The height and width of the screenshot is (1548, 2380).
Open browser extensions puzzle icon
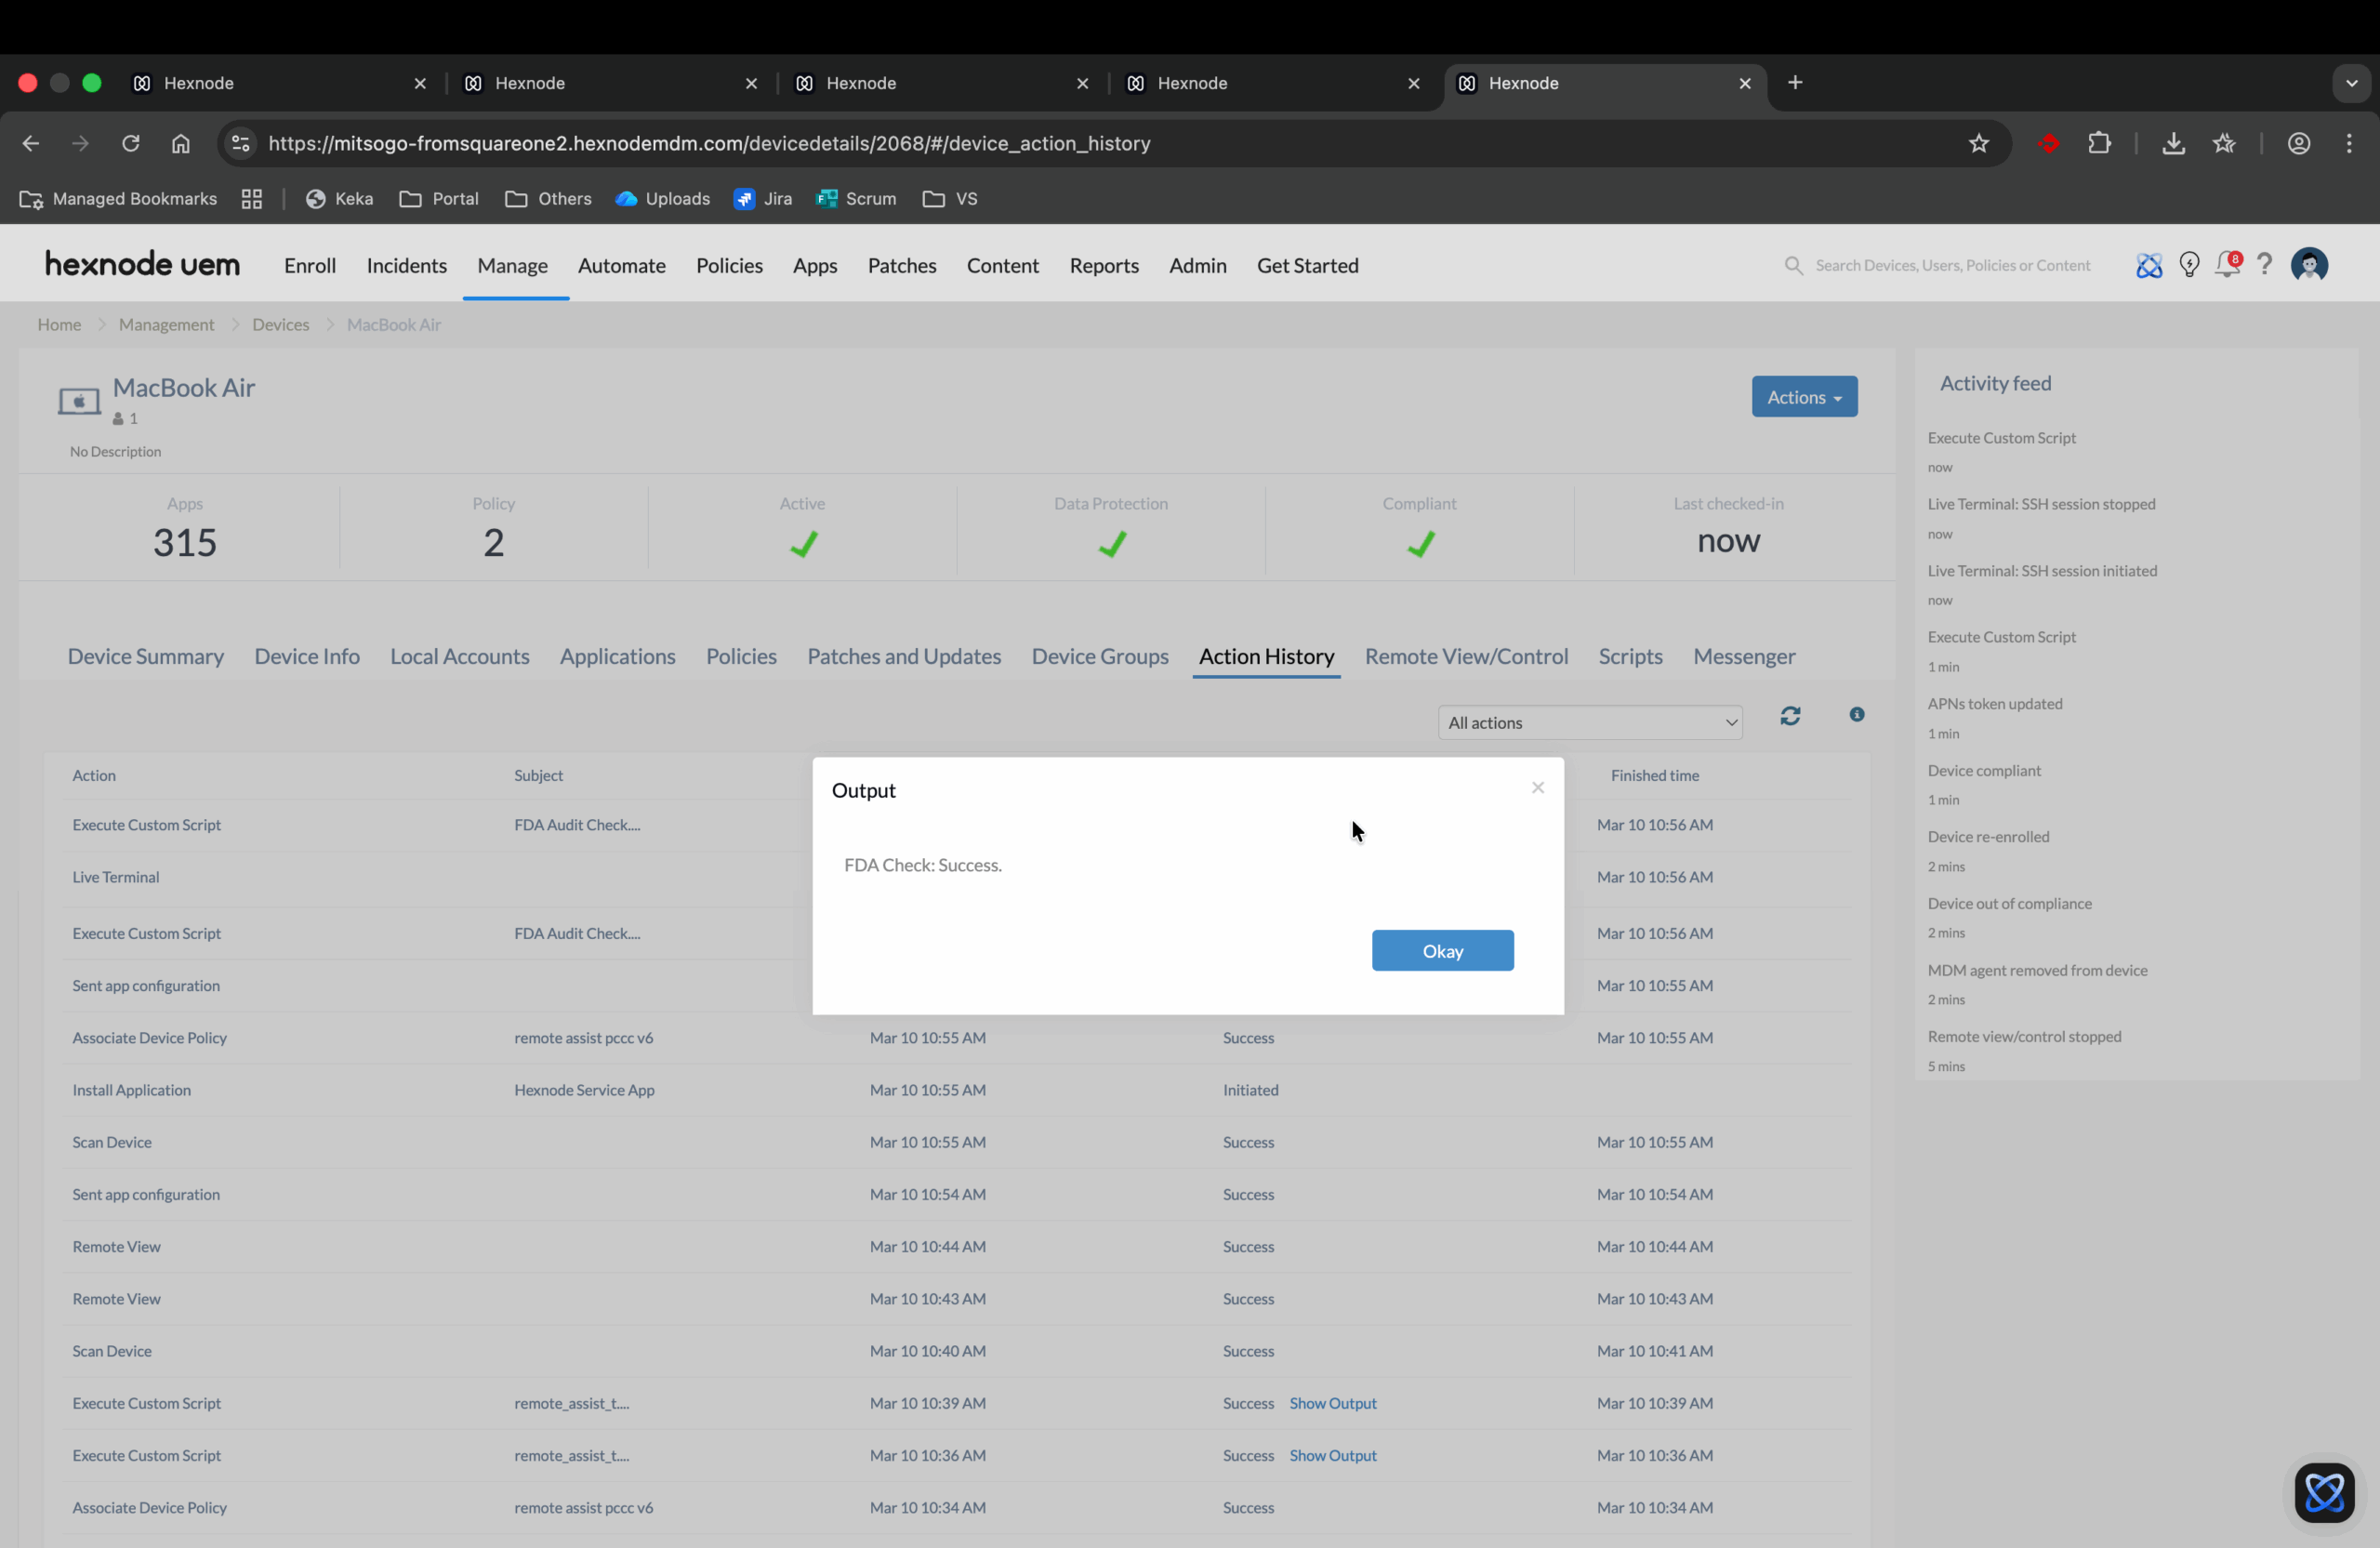(x=2099, y=143)
